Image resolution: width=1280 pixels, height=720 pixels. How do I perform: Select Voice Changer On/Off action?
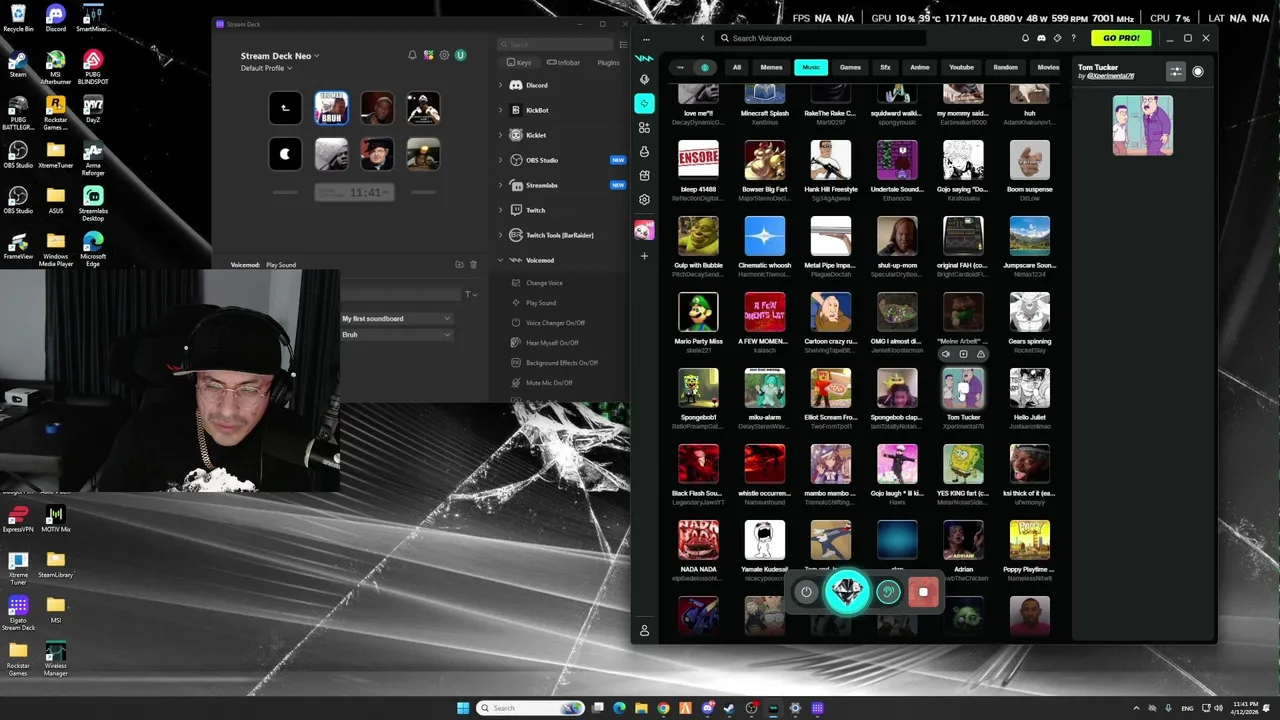pyautogui.click(x=555, y=323)
